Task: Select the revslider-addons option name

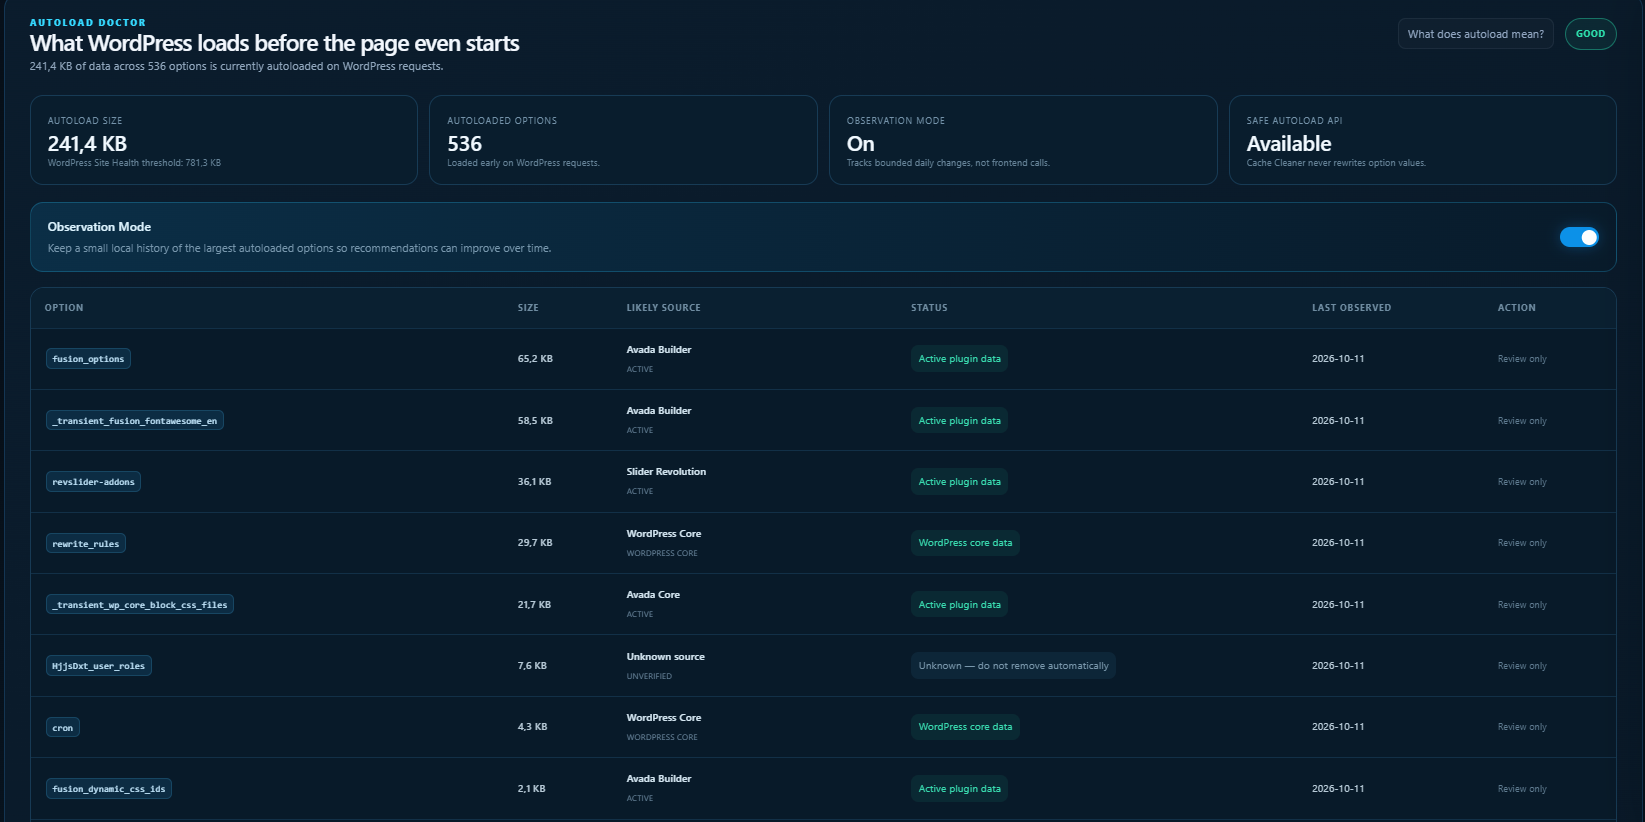Action: point(93,482)
